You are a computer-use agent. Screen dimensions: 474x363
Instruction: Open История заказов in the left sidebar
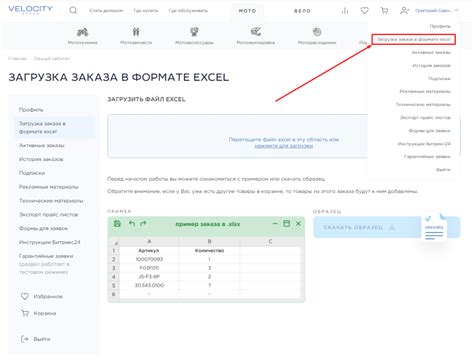[x=41, y=159]
